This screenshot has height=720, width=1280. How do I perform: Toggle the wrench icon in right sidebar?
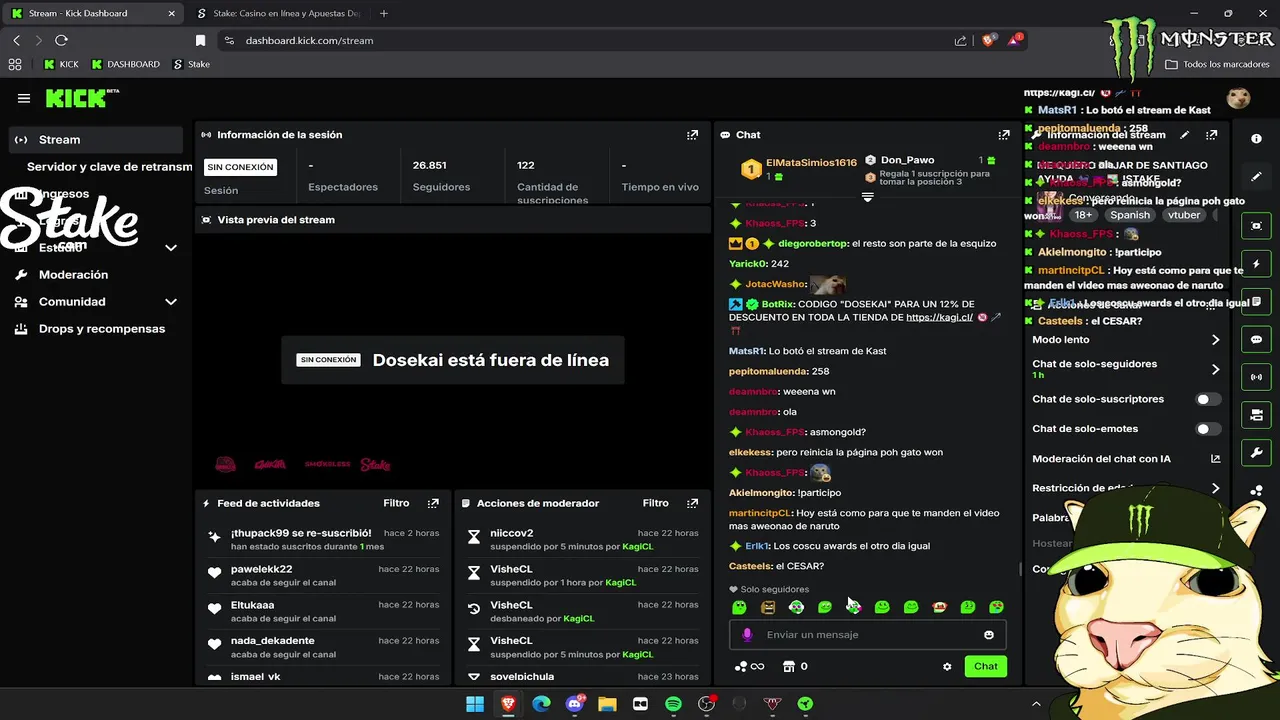pos(1256,453)
